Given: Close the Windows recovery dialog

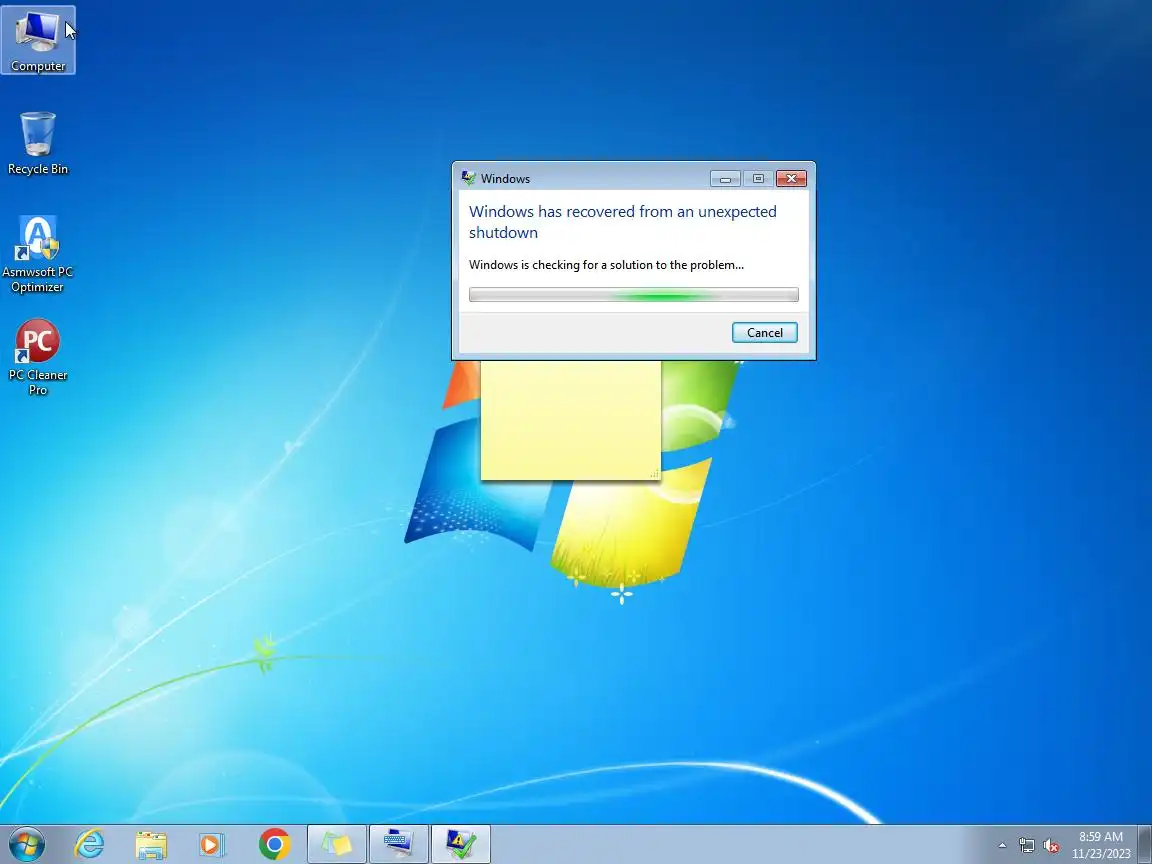Looking at the screenshot, I should pos(791,179).
